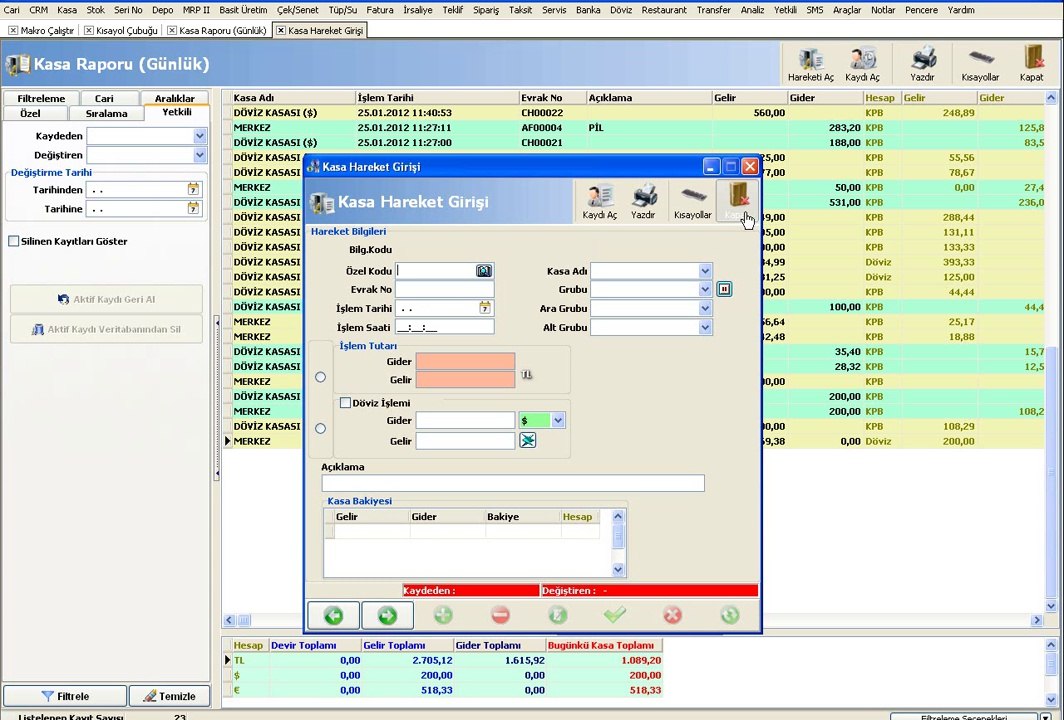Click green plus add record icon
This screenshot has height=720, width=1064.
click(x=442, y=615)
